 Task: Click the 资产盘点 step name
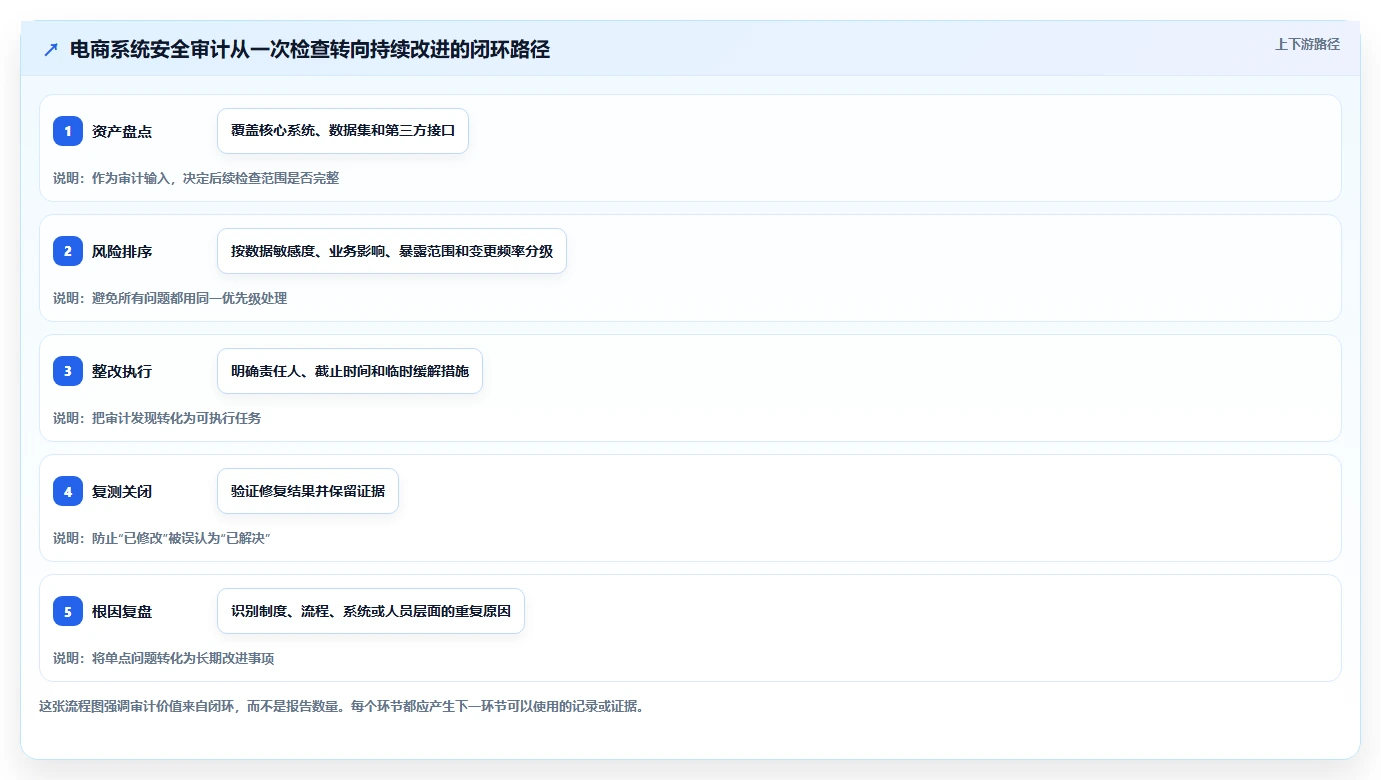pyautogui.click(x=122, y=131)
